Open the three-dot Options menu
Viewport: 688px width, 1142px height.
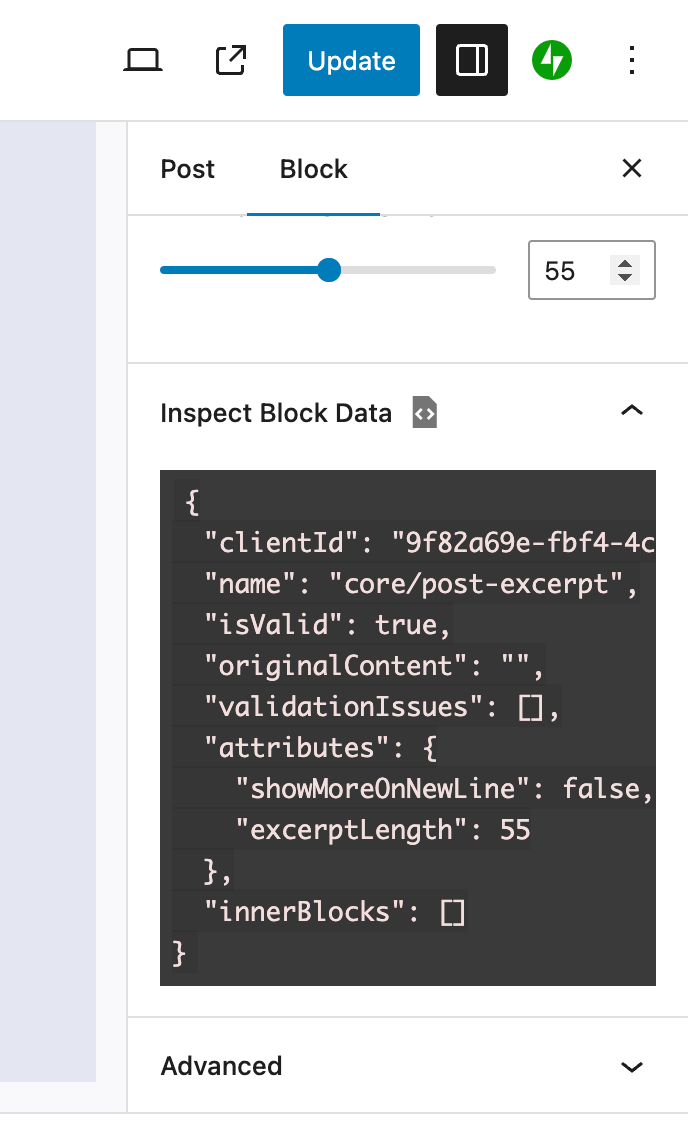click(632, 60)
